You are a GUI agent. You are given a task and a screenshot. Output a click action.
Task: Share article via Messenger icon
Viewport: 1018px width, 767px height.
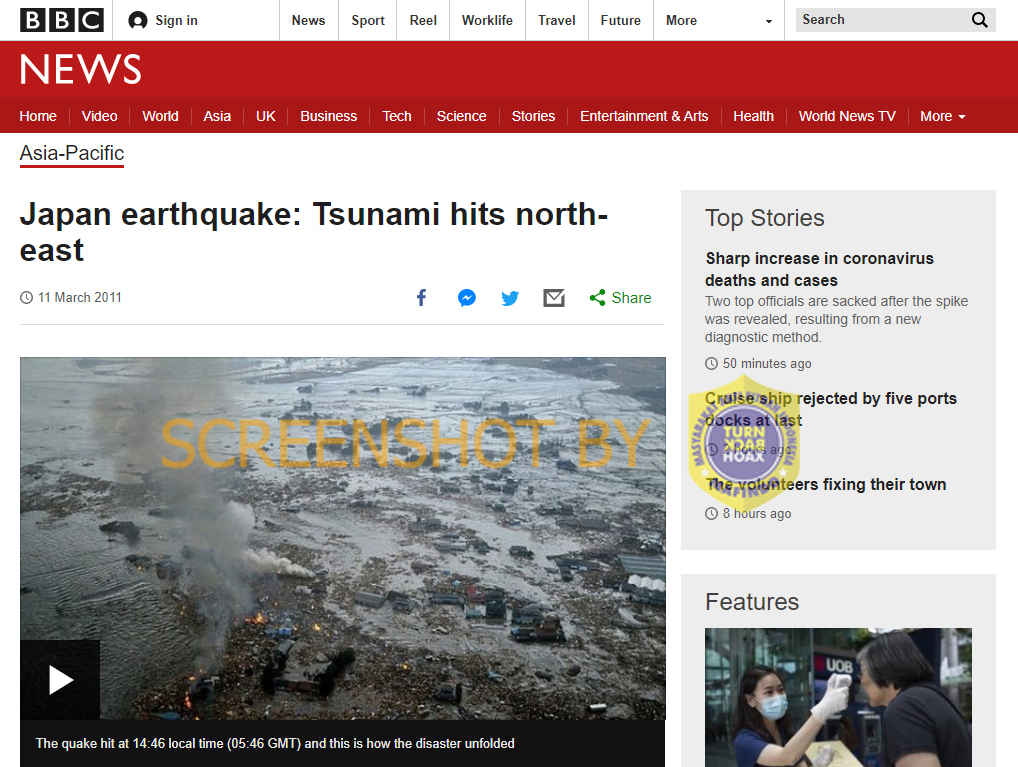point(467,298)
